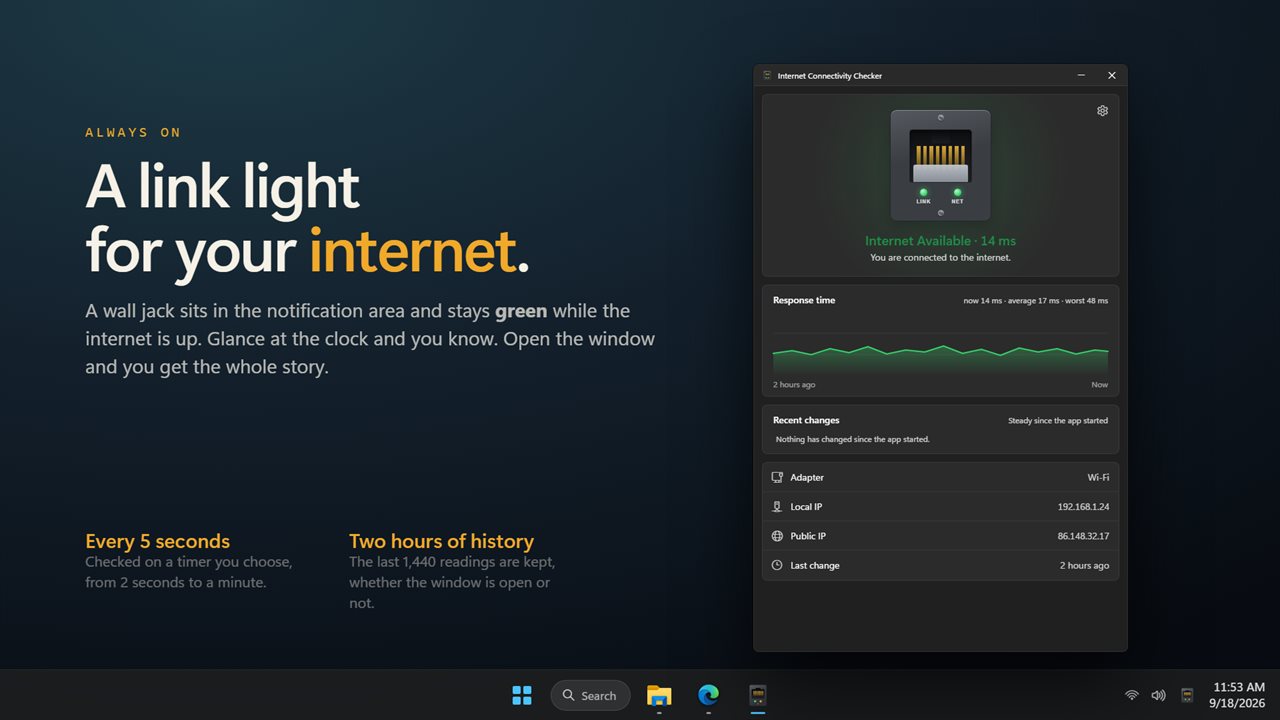Click the Adapter row's monitor icon
Image resolution: width=1280 pixels, height=720 pixels.
(777, 478)
